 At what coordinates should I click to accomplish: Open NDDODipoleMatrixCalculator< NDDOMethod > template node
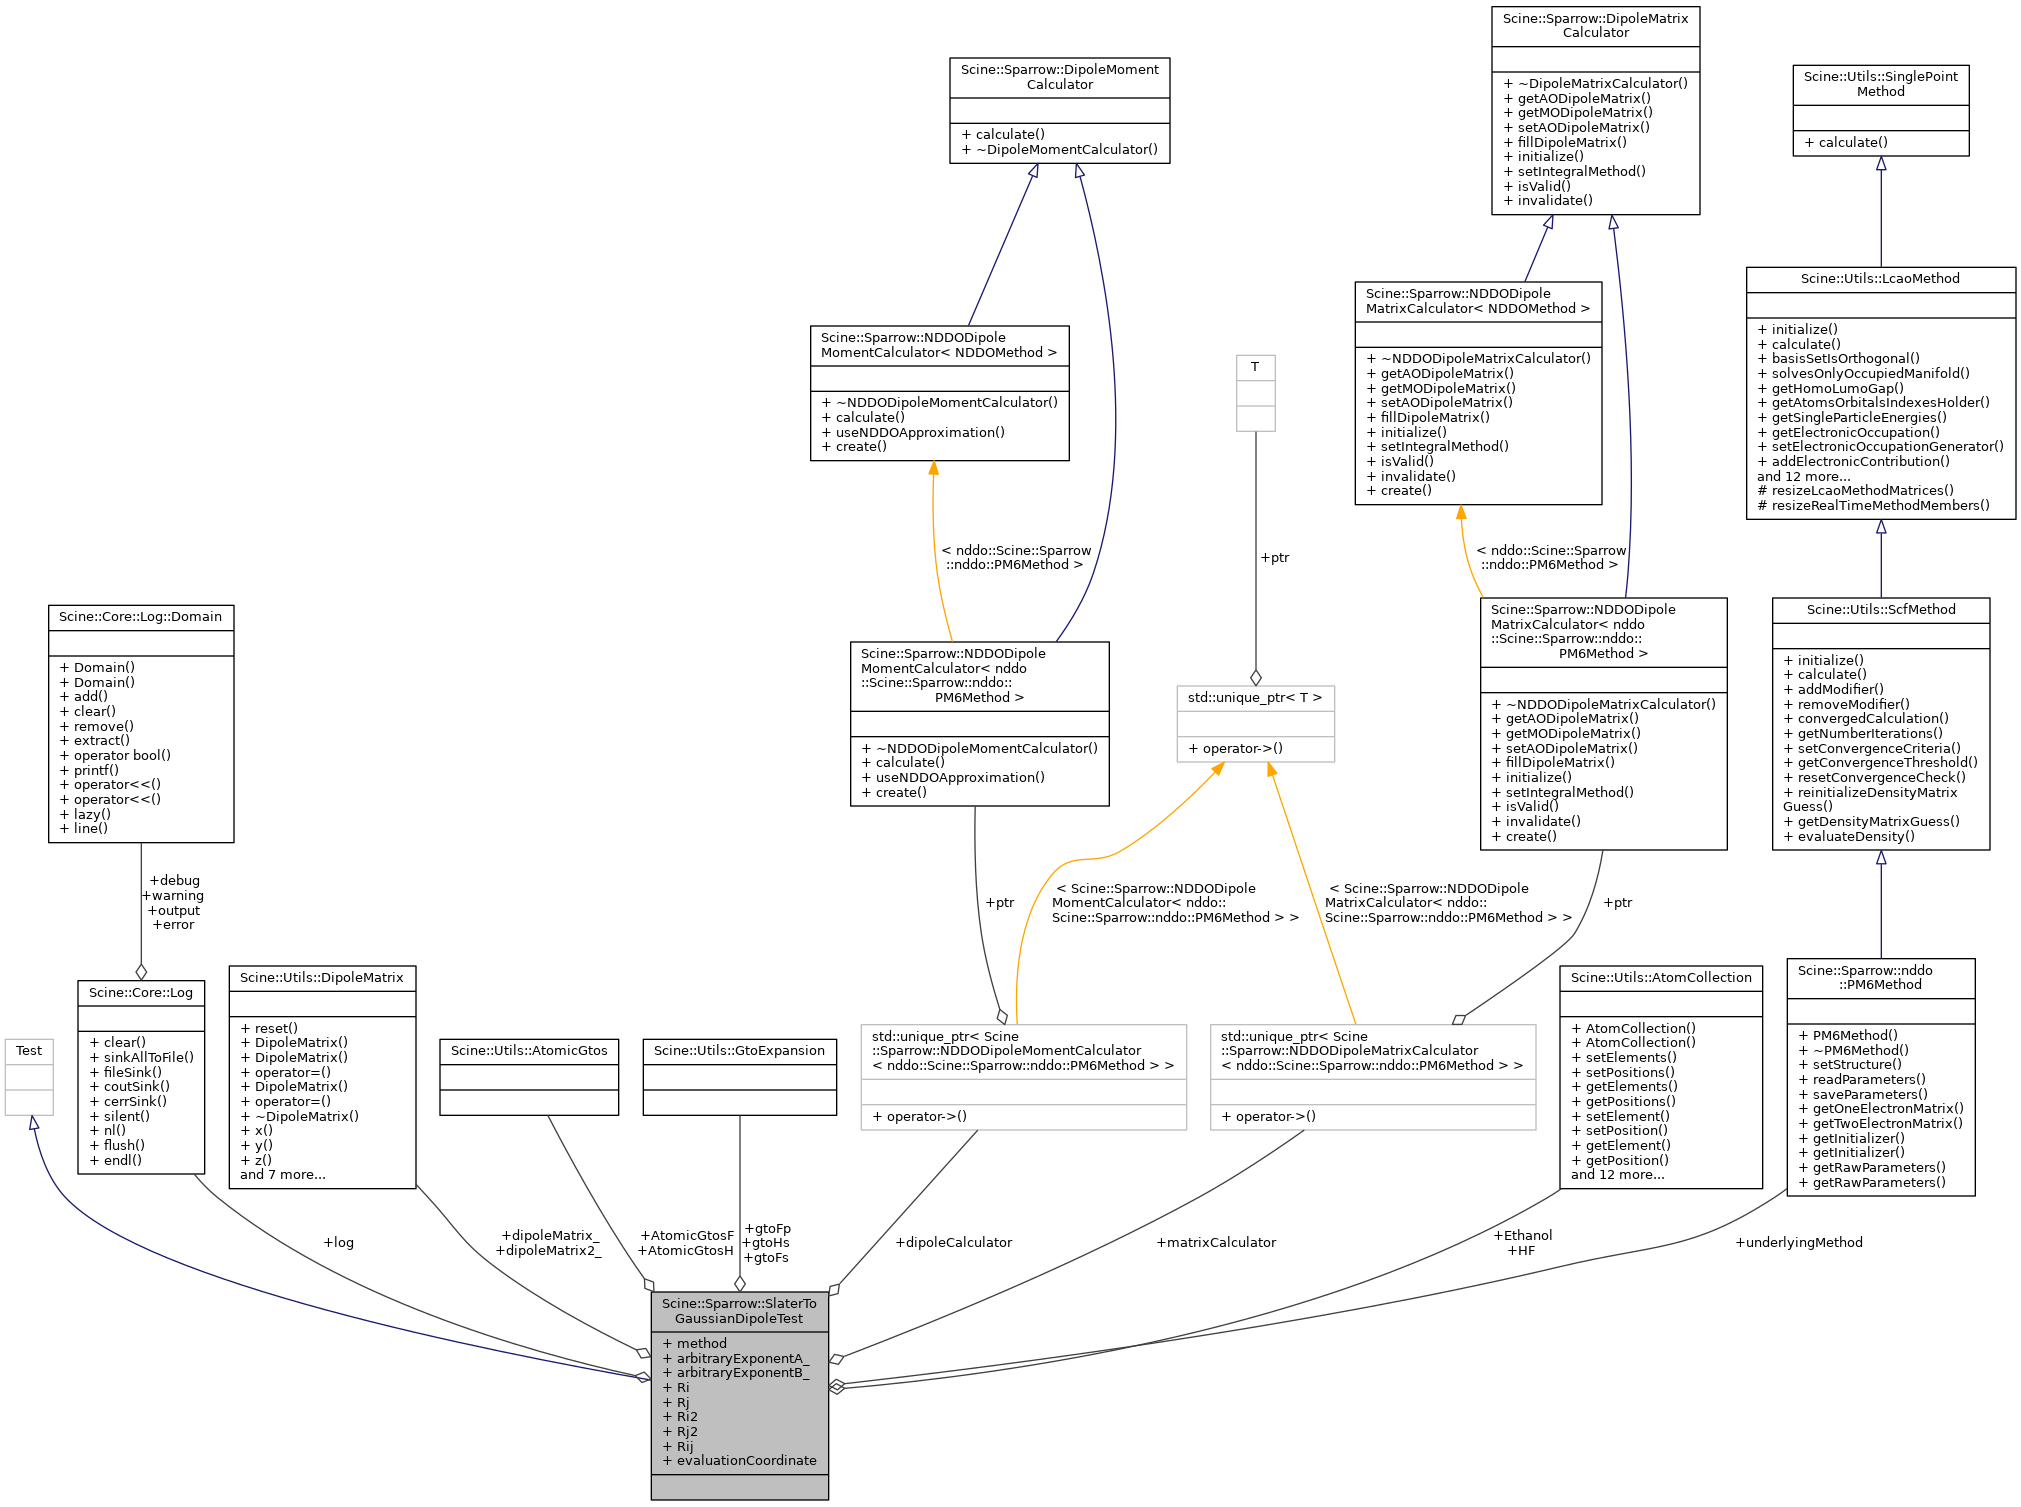pyautogui.click(x=1478, y=393)
